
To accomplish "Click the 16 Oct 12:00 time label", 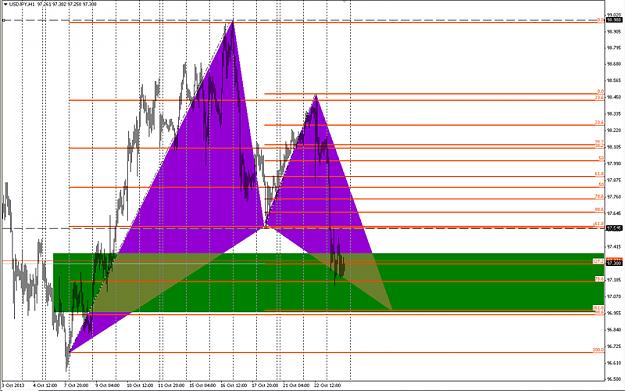I will point(234,385).
